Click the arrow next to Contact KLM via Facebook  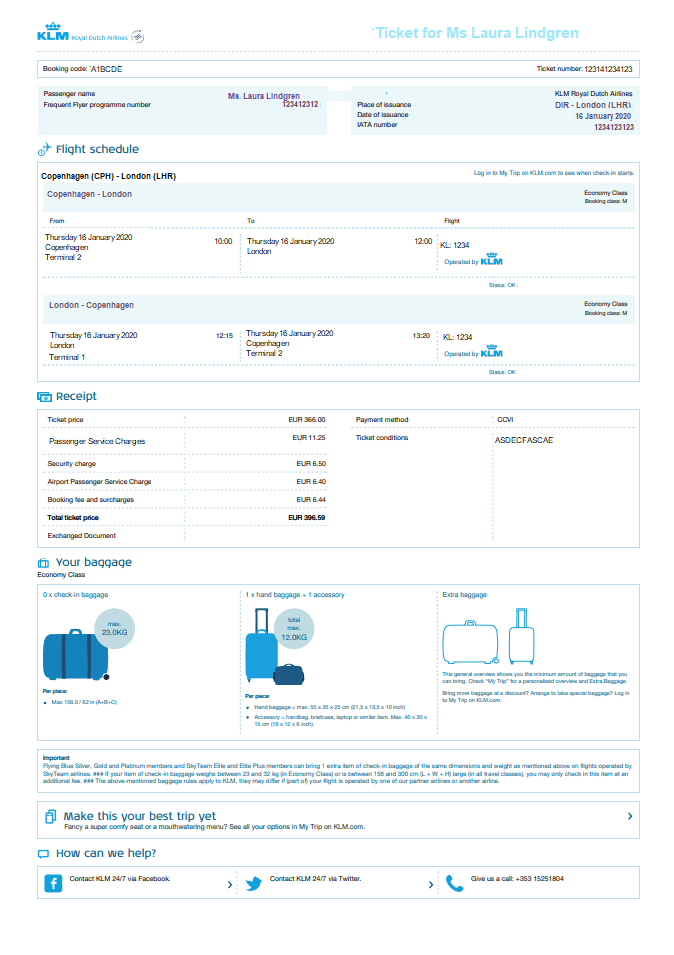230,885
